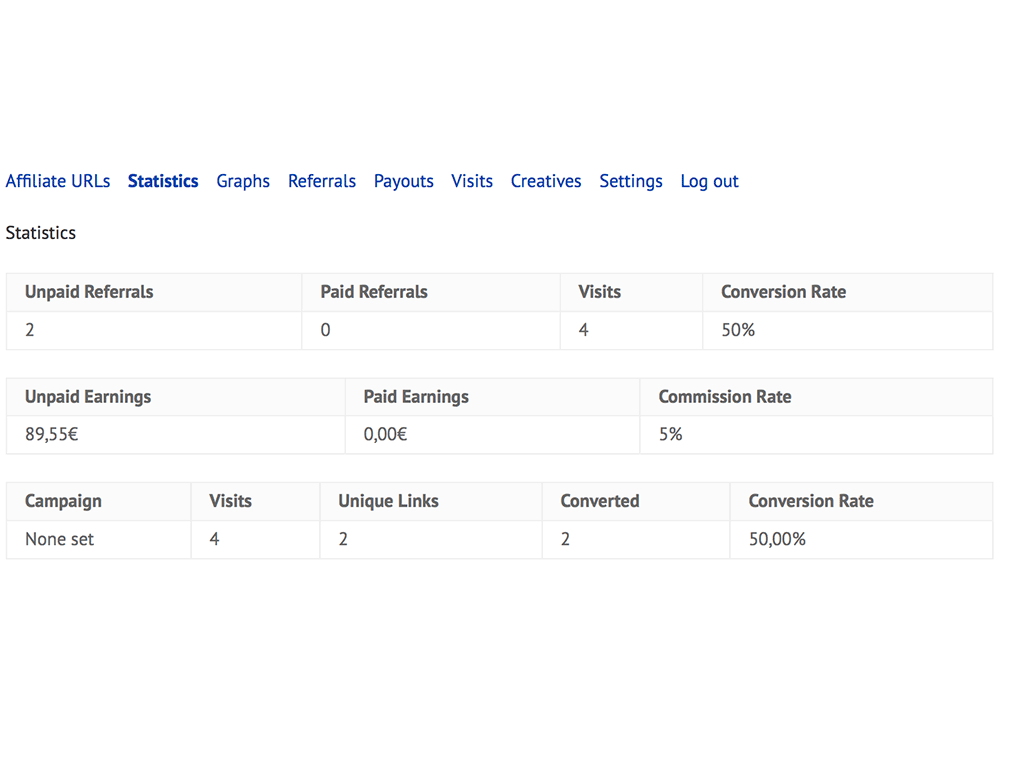Log out of the affiliate area

(x=709, y=182)
